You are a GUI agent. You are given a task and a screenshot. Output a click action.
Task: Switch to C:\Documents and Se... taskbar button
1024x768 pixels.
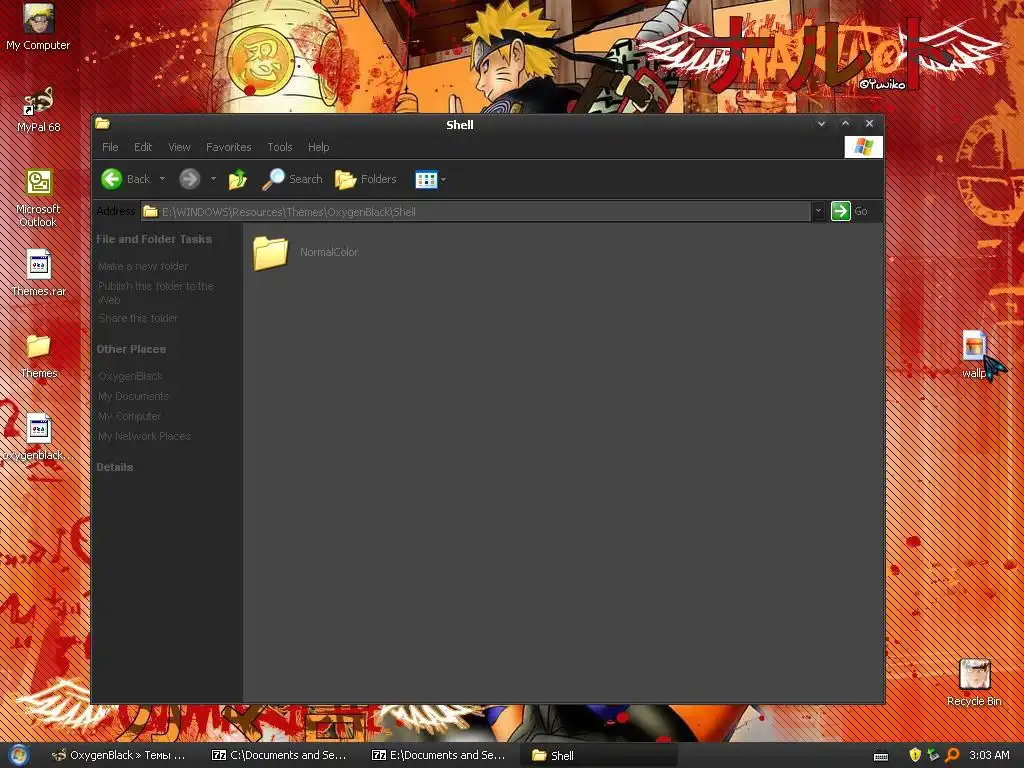[280, 755]
